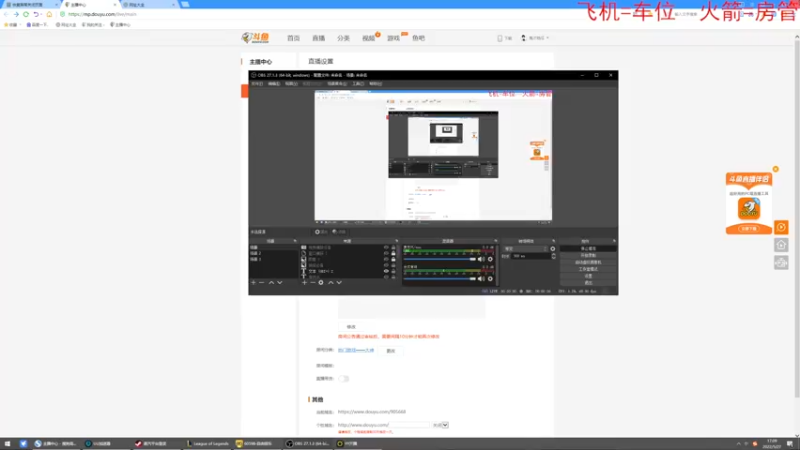The width and height of the screenshot is (800, 450).
Task: Toggle lock icon of the text (GDI+) source
Action: (x=393, y=271)
